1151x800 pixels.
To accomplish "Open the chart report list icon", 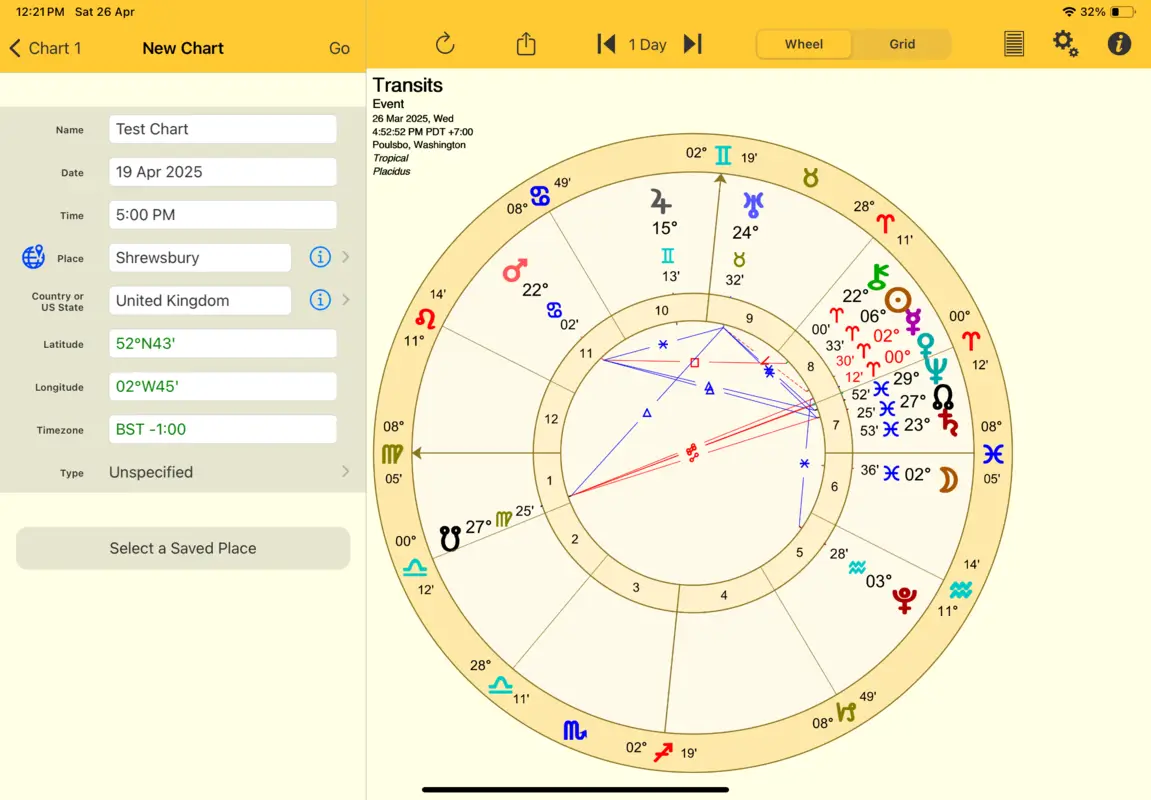I will pyautogui.click(x=1014, y=44).
